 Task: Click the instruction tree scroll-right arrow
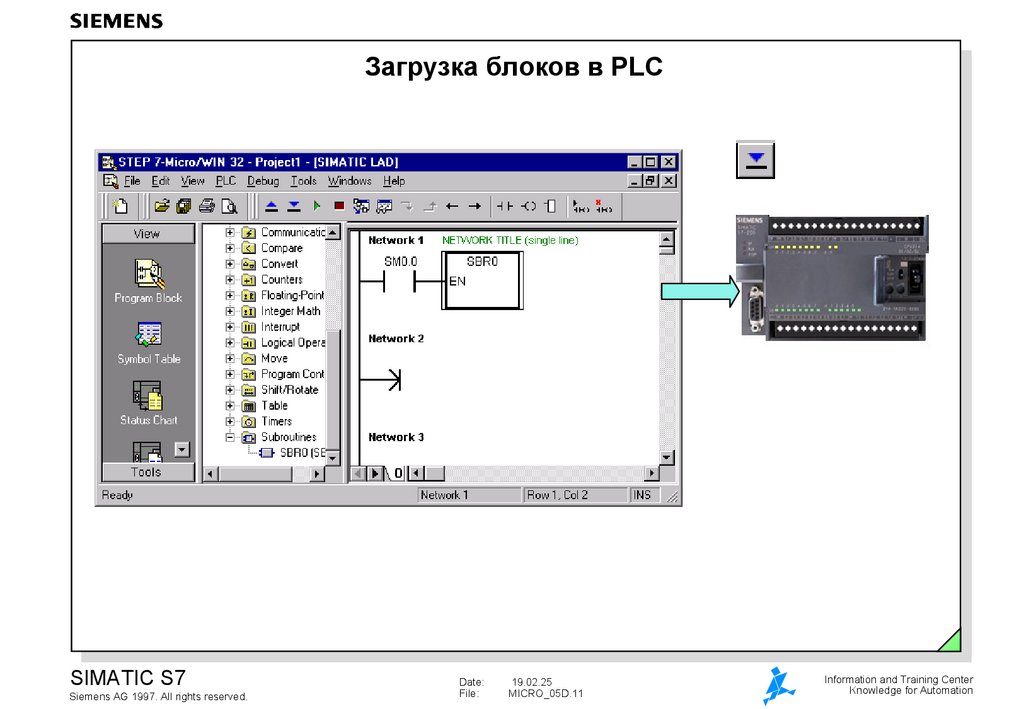pos(317,473)
